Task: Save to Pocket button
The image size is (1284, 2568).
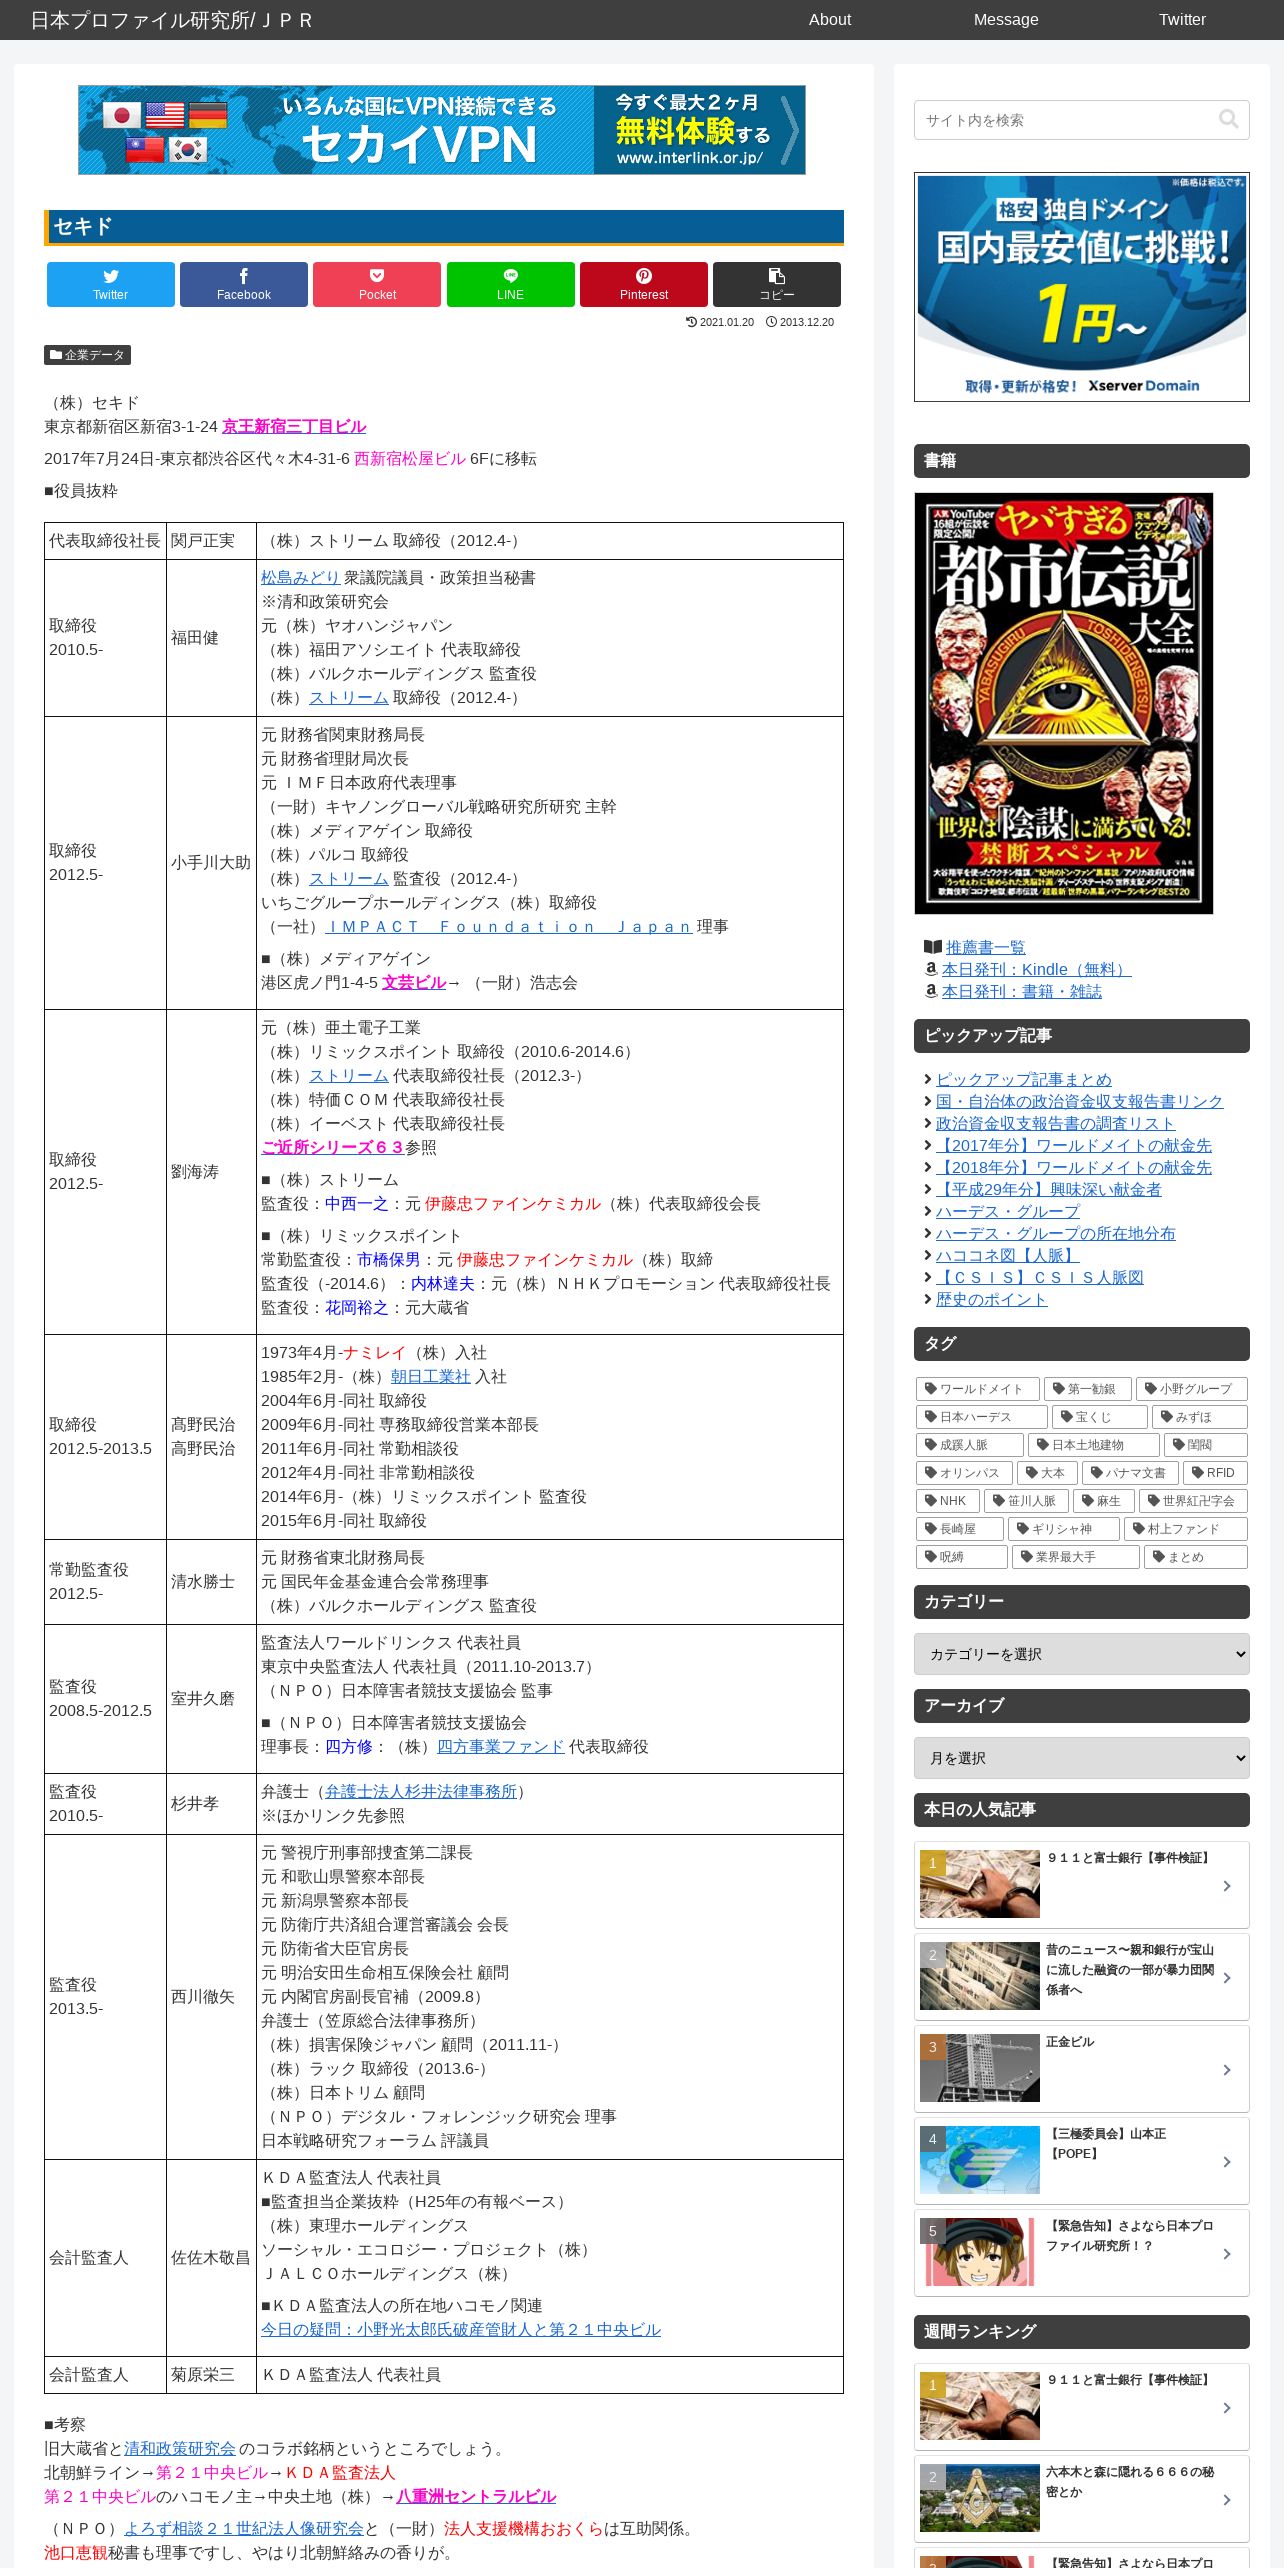Action: tap(377, 284)
